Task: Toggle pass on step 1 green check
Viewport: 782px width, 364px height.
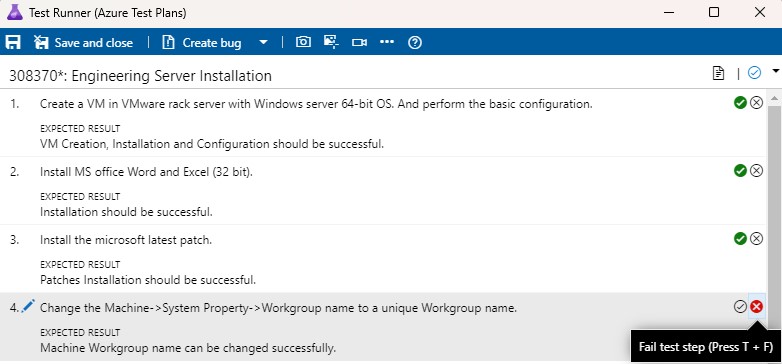Action: click(740, 103)
